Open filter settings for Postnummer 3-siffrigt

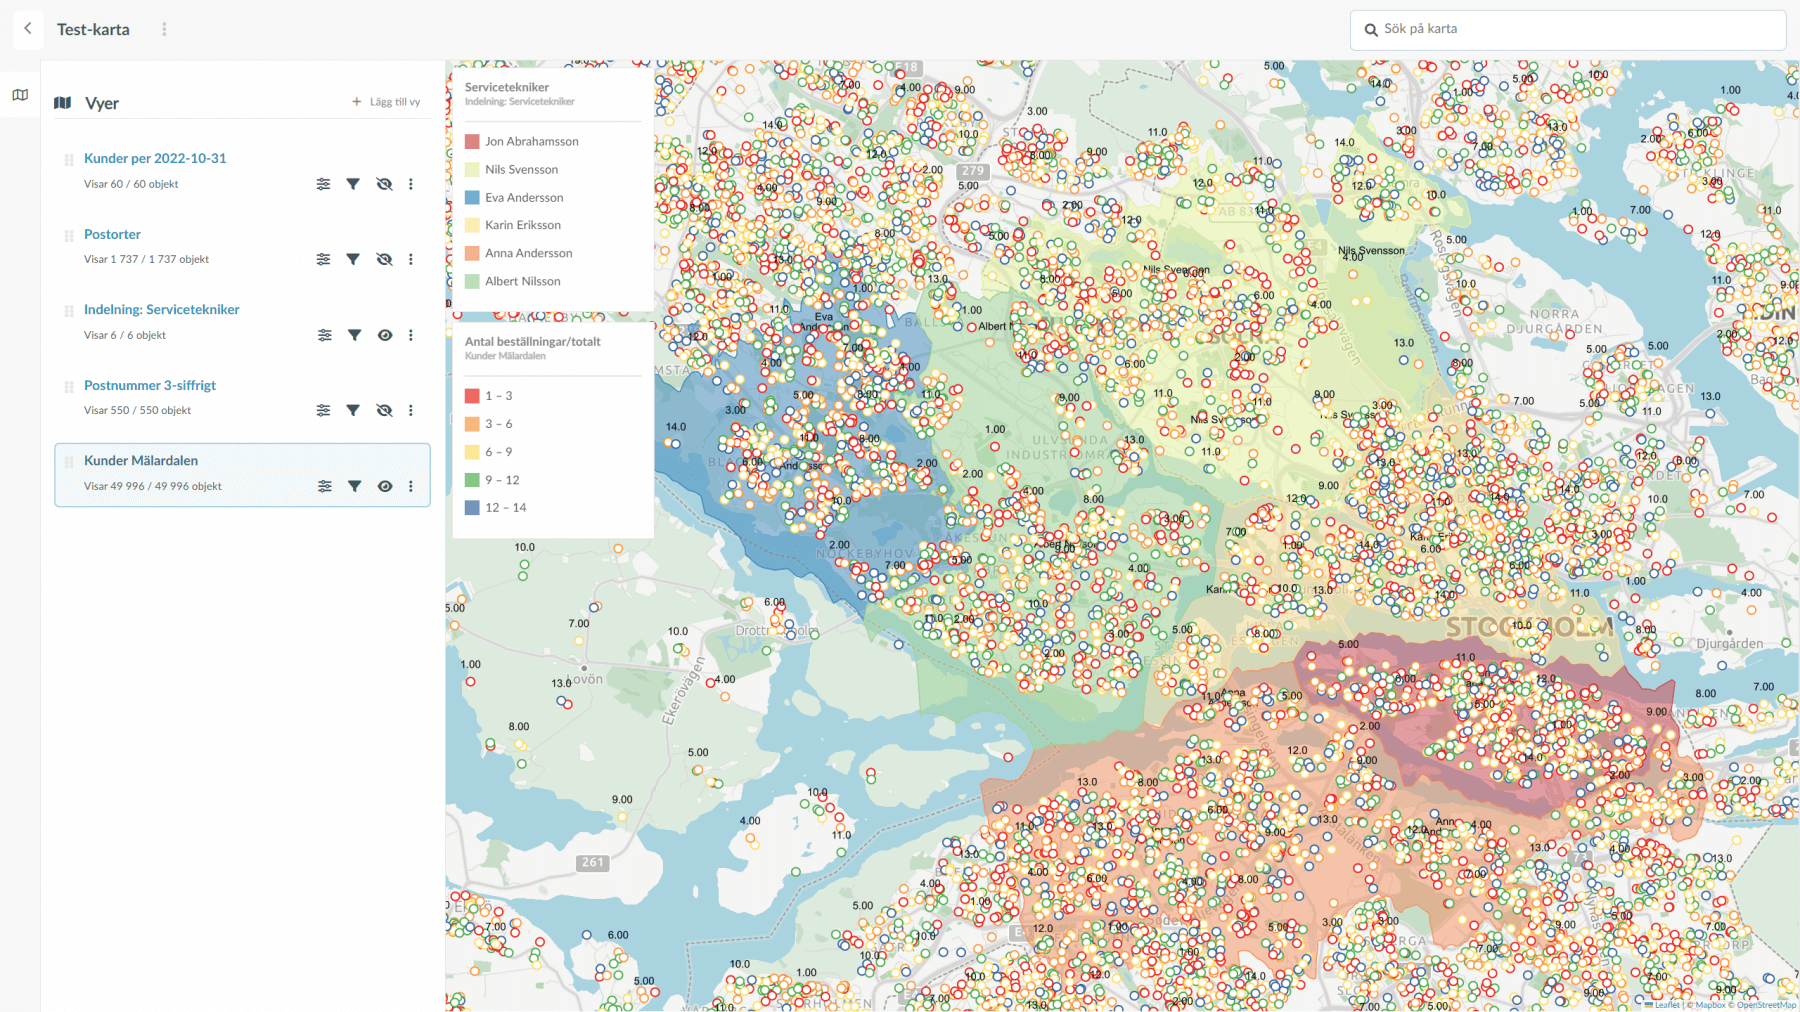click(x=353, y=410)
